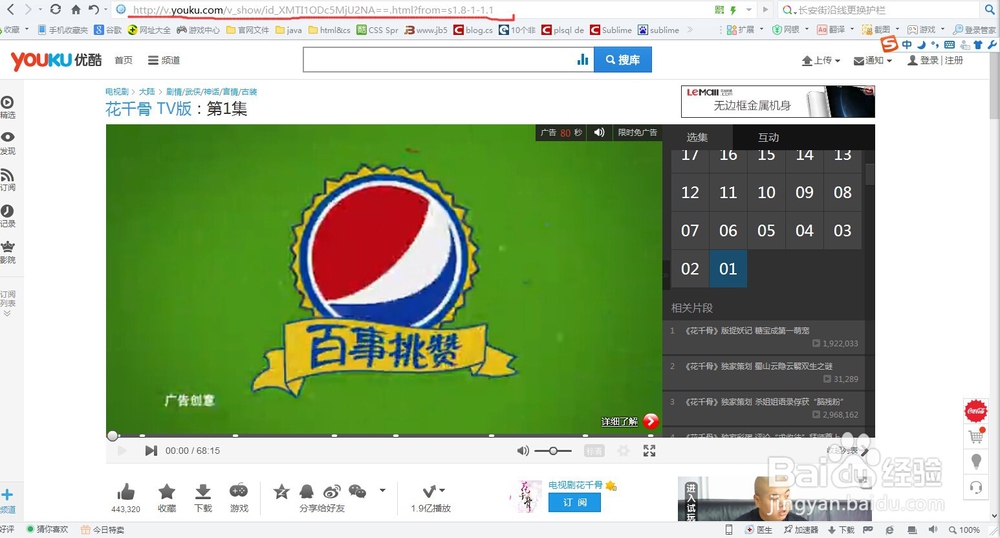Like the video with the thumbs-up icon

tap(126, 492)
